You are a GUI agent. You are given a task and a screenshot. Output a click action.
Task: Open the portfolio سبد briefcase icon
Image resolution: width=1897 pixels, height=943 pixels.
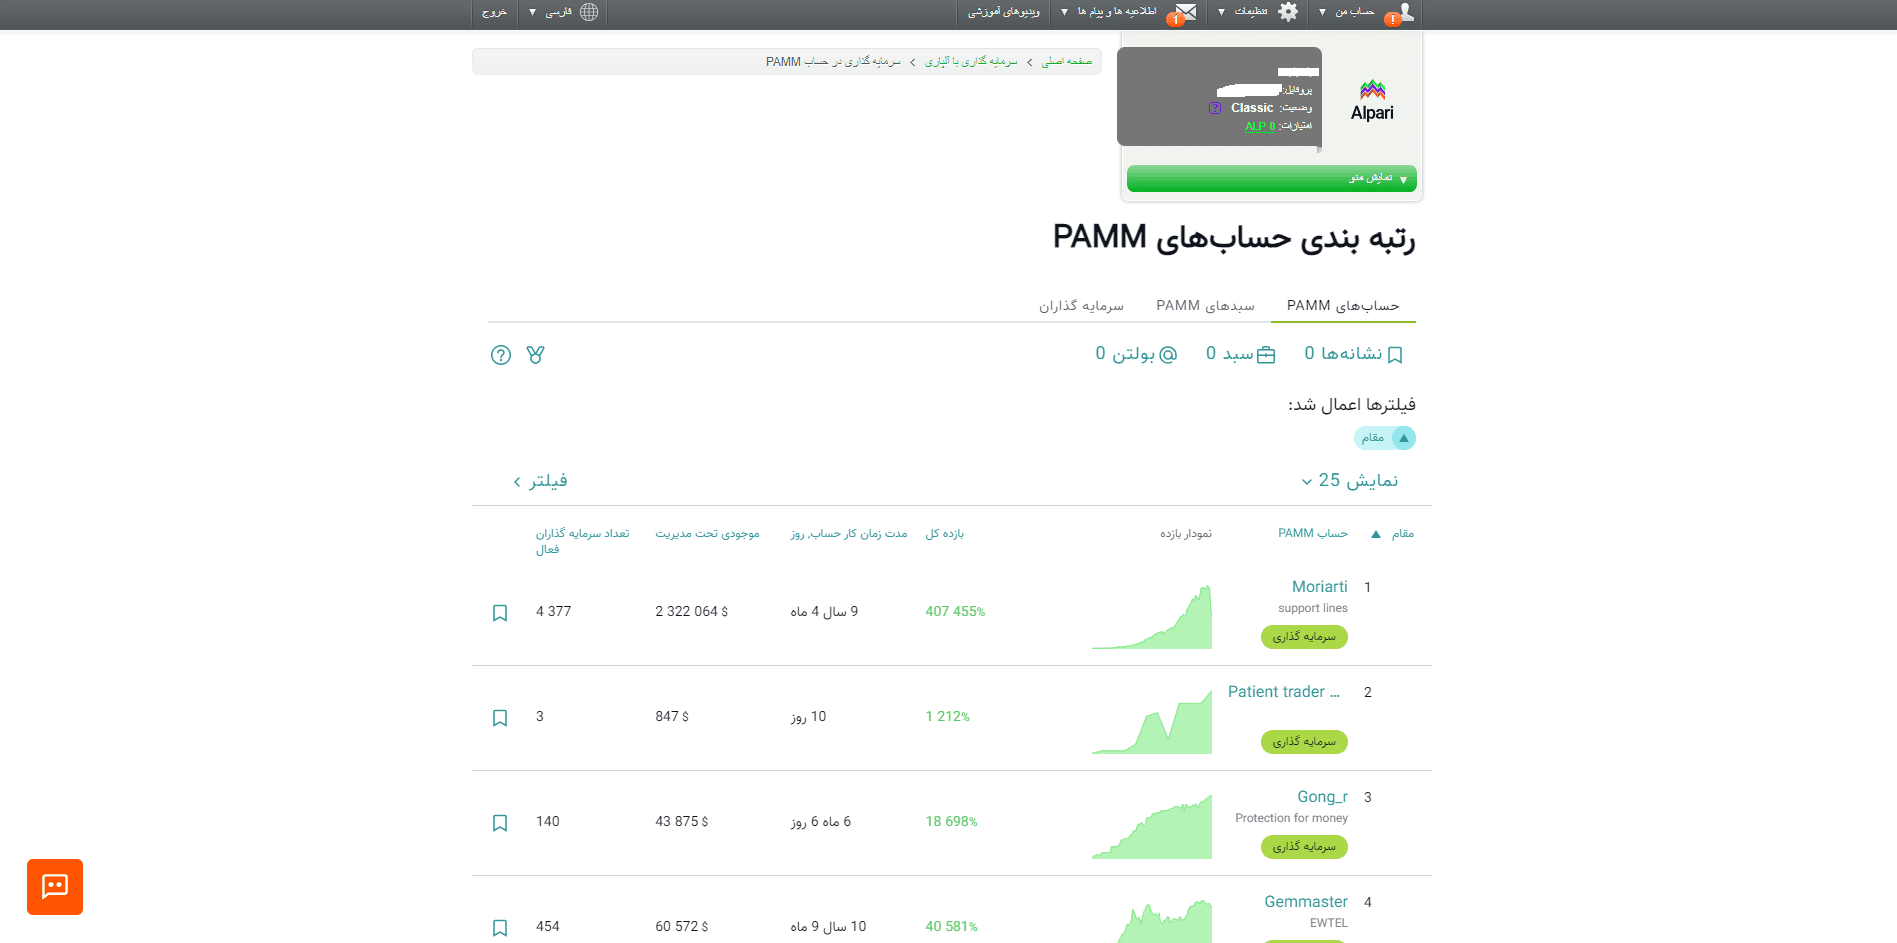pos(1266,355)
